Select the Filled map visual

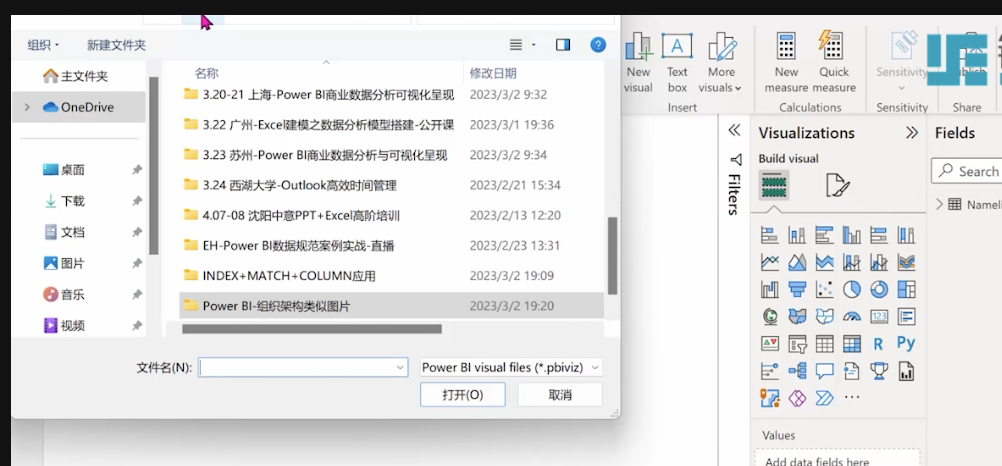797,316
